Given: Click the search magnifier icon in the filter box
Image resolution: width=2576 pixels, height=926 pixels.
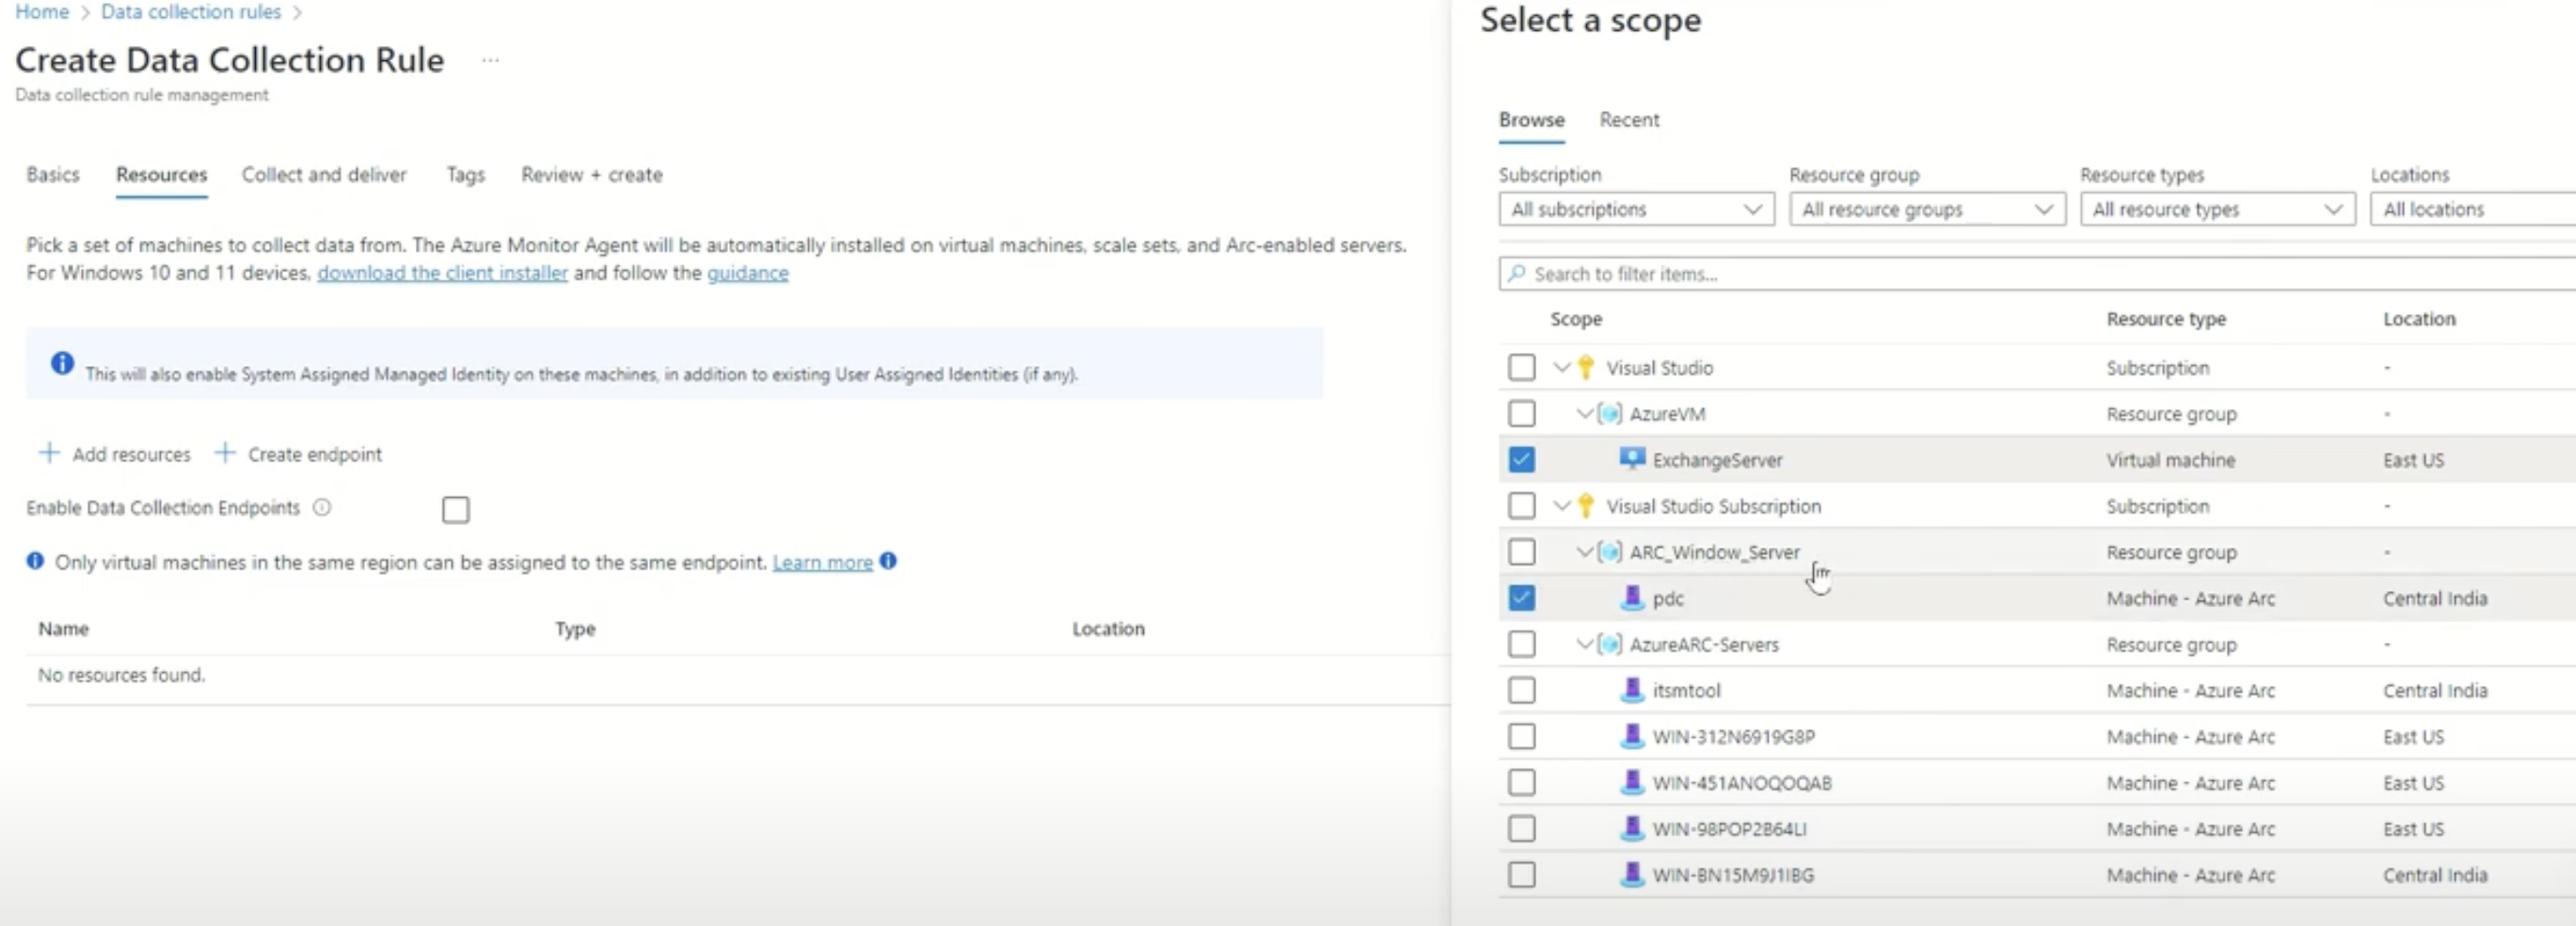Looking at the screenshot, I should (1517, 273).
